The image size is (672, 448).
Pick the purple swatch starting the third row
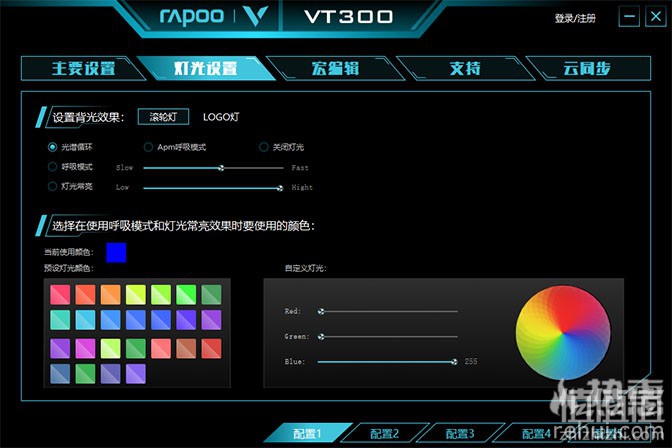tap(60, 349)
